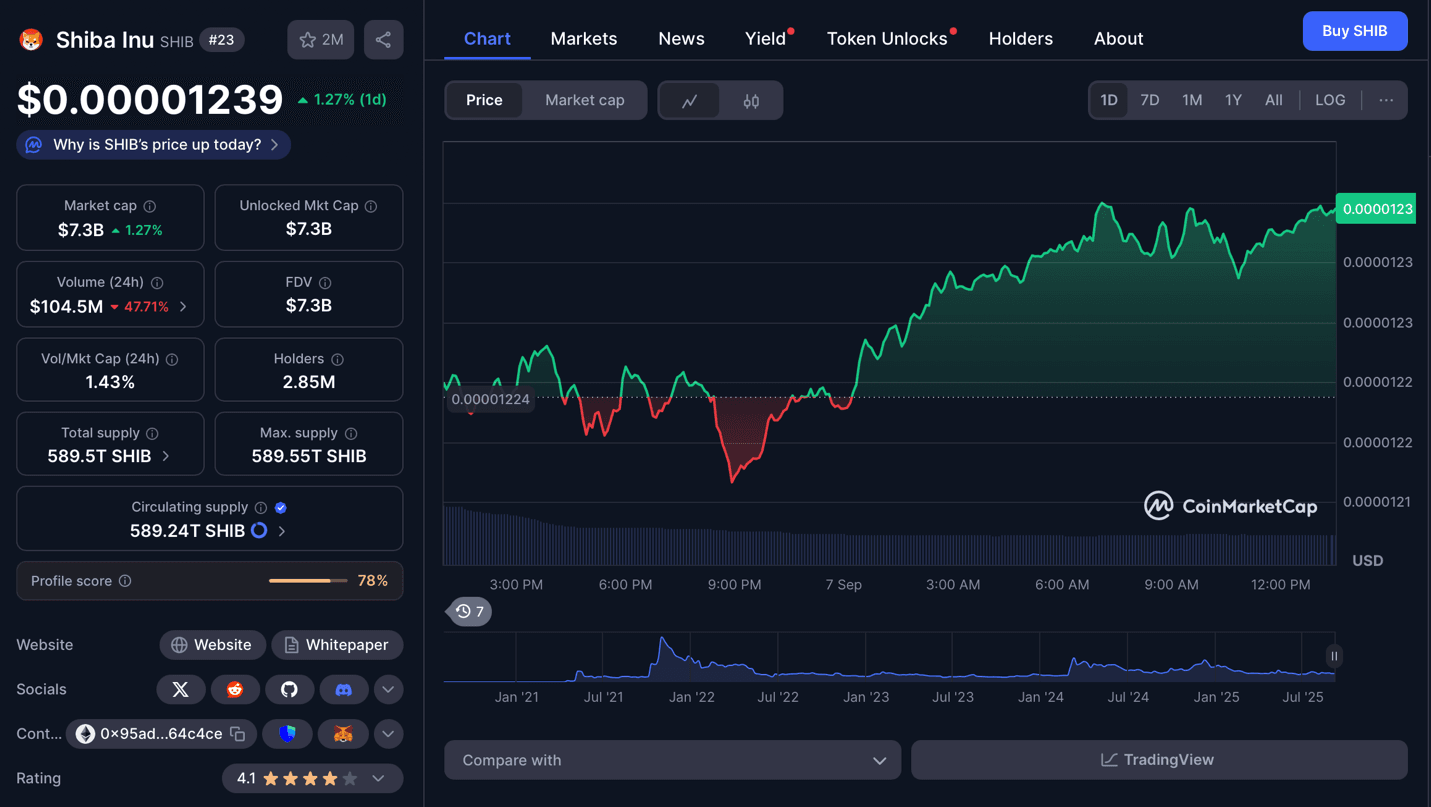
Task: Open the Compare with dropdown
Action: pos(673,760)
